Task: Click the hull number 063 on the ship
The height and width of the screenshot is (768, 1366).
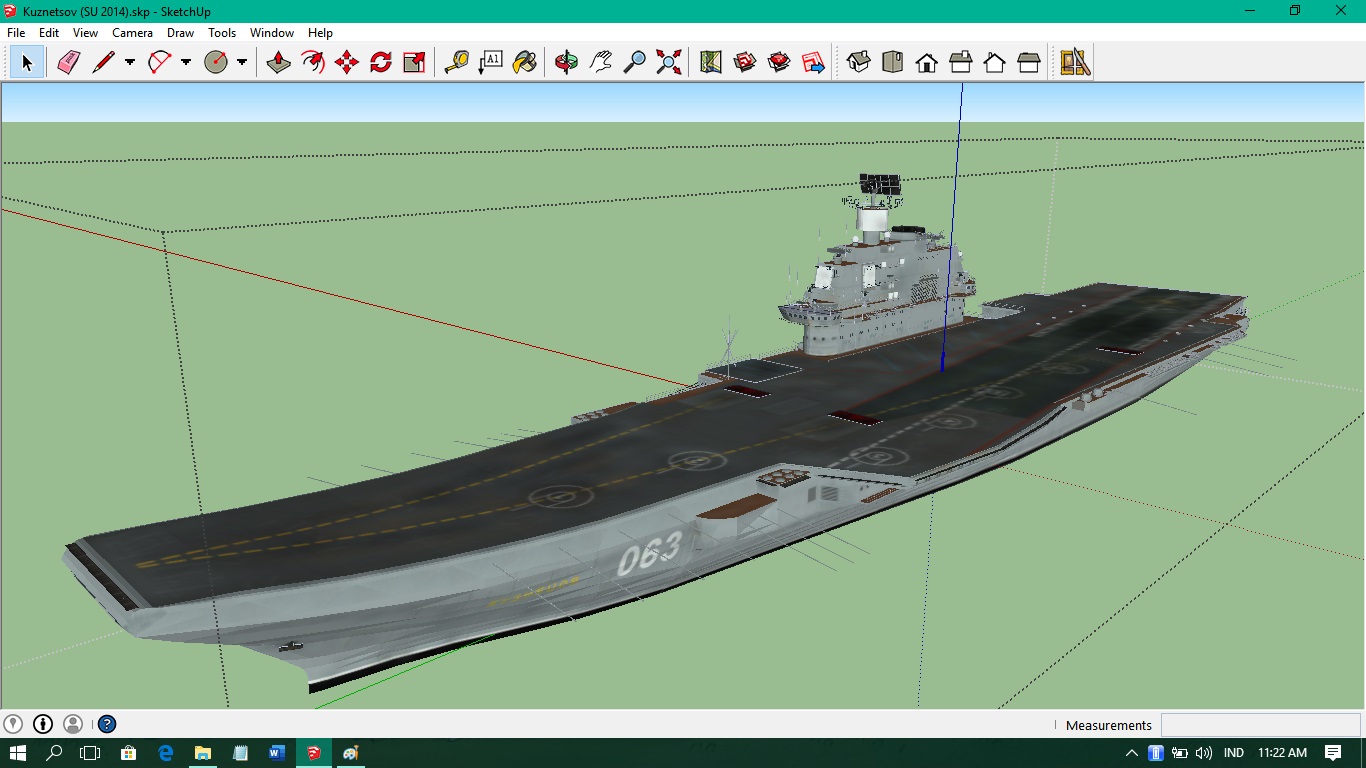Action: tap(649, 553)
